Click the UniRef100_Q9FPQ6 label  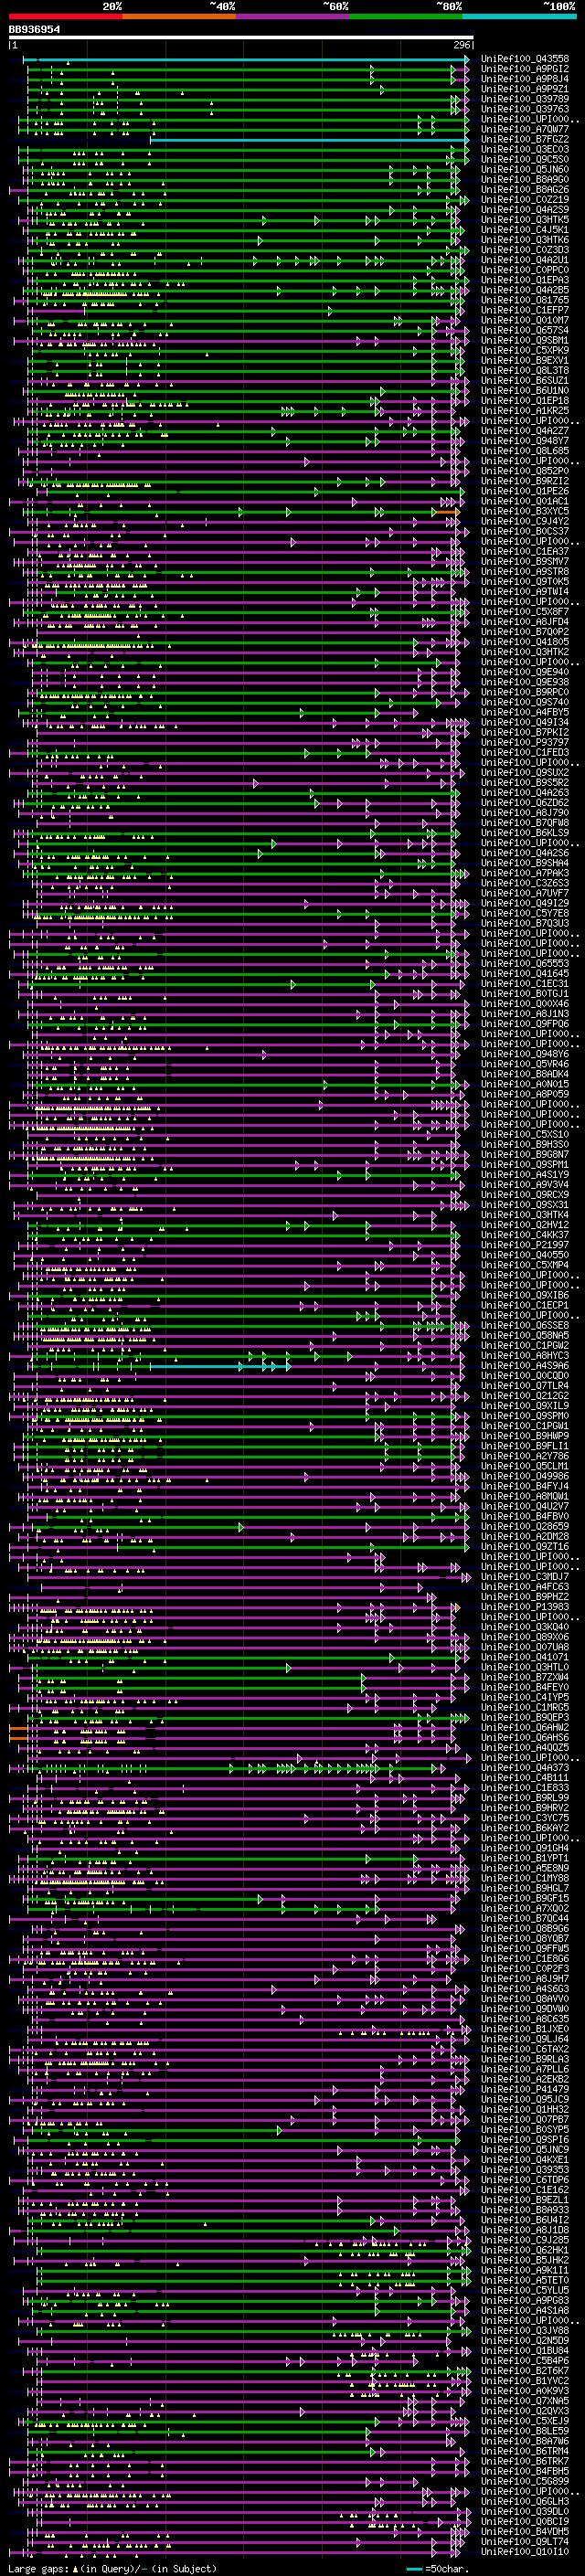pyautogui.click(x=524, y=1024)
